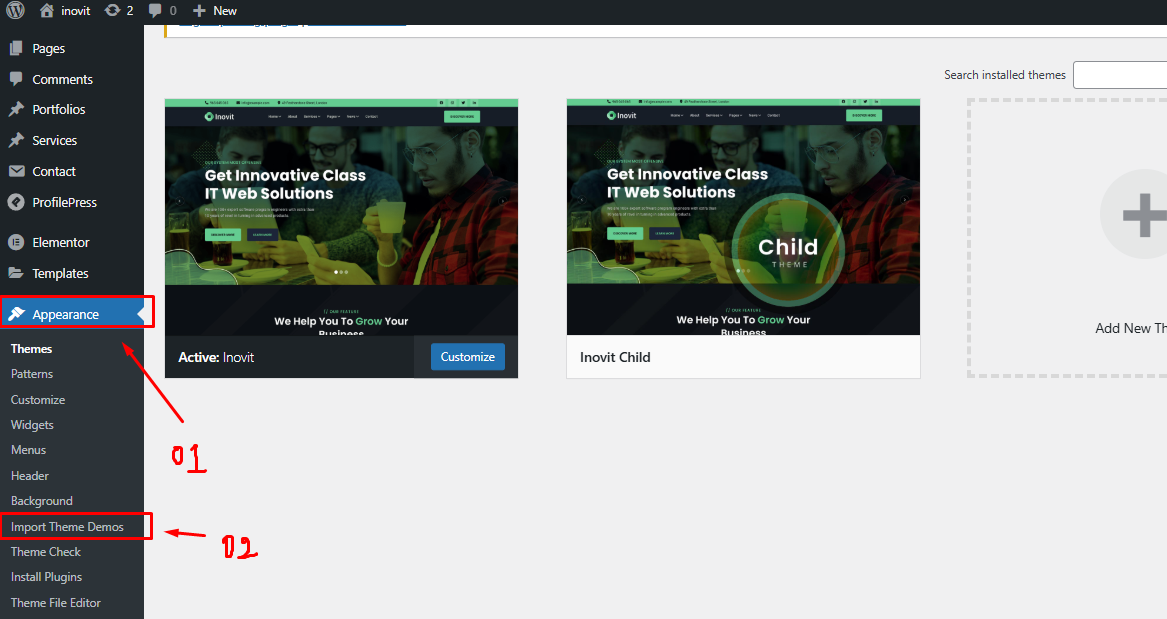This screenshot has height=619, width=1167.
Task: Click the Inovit Child theme name
Action: (x=616, y=357)
